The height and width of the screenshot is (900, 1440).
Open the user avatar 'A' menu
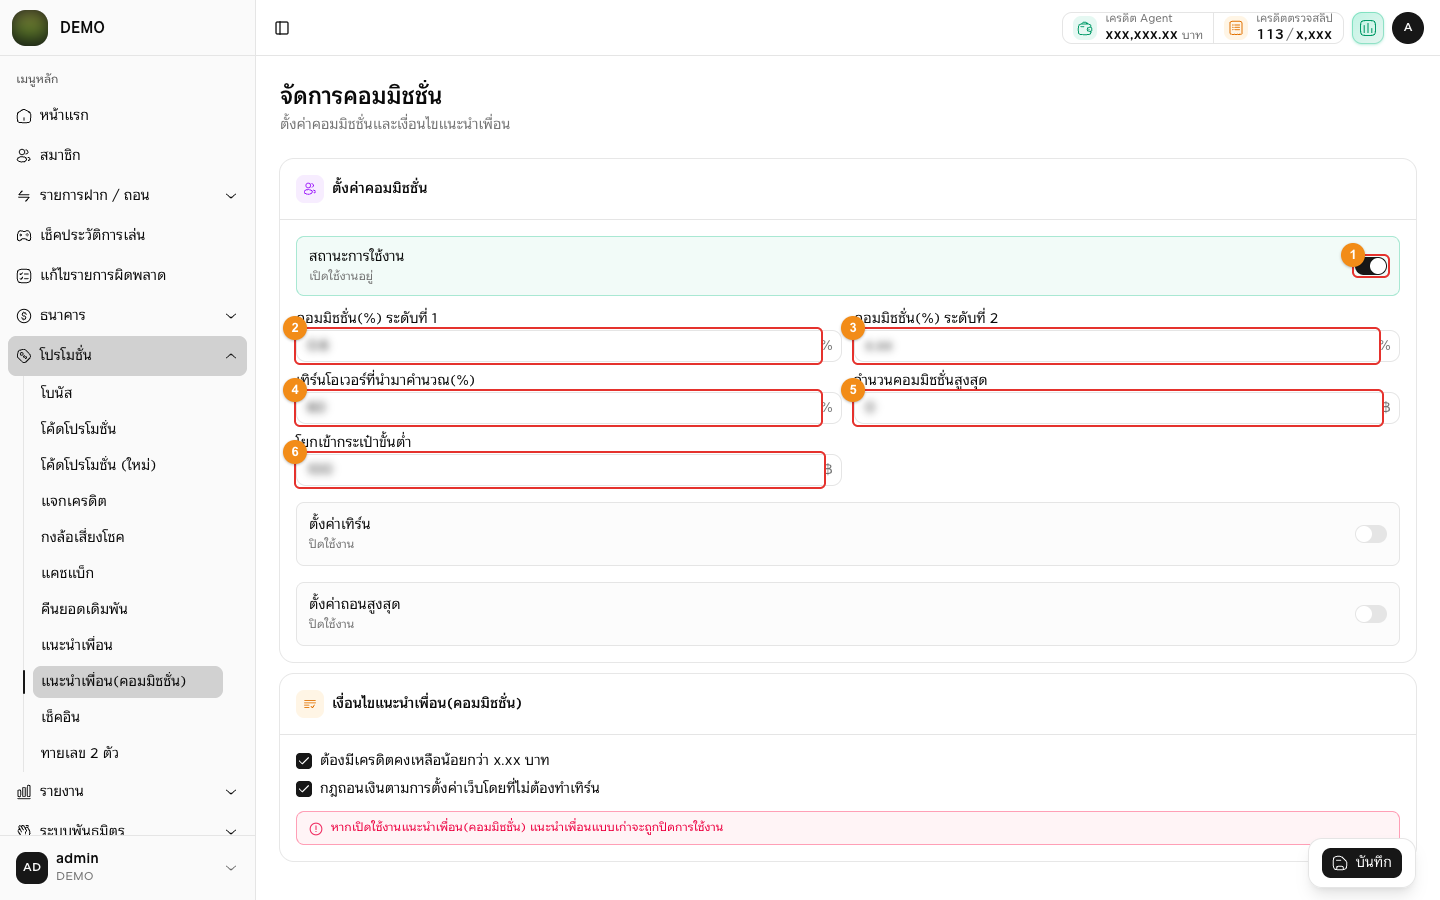[1408, 28]
